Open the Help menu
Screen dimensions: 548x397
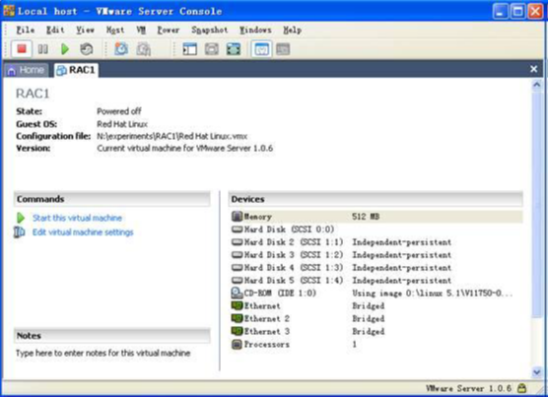292,30
